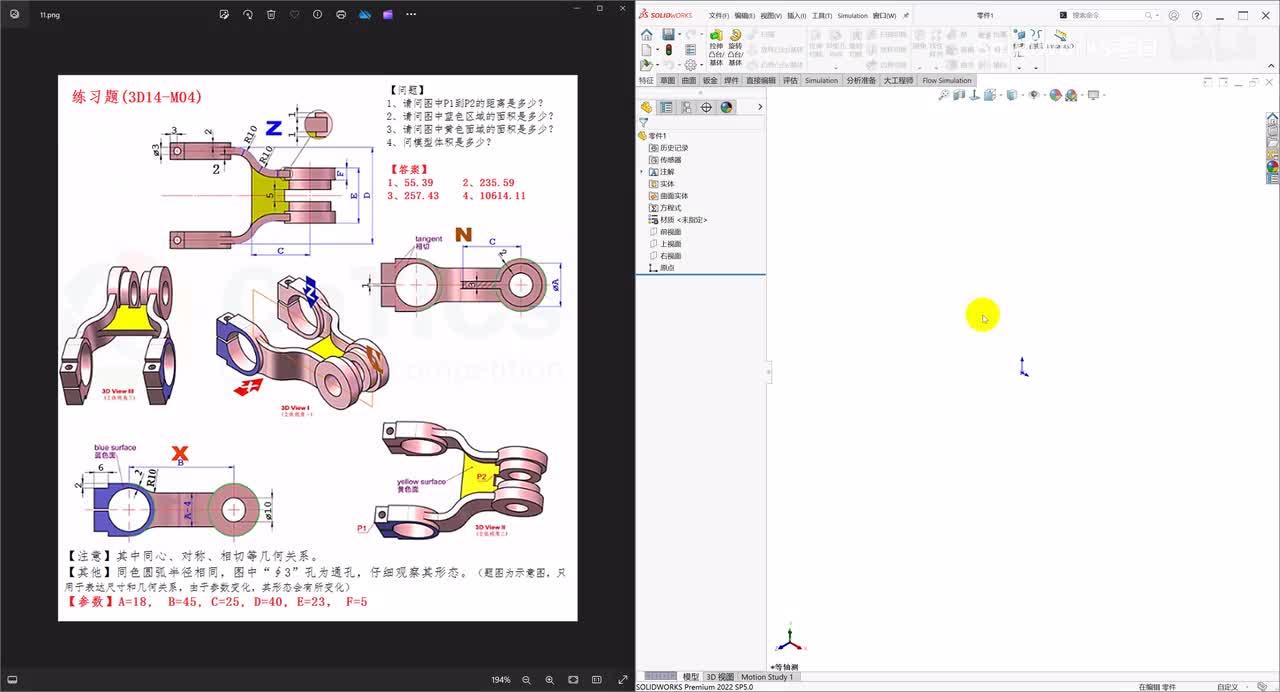This screenshot has height=692, width=1280.
Task: Click the Save icon in SolidWorks
Action: [668, 34]
